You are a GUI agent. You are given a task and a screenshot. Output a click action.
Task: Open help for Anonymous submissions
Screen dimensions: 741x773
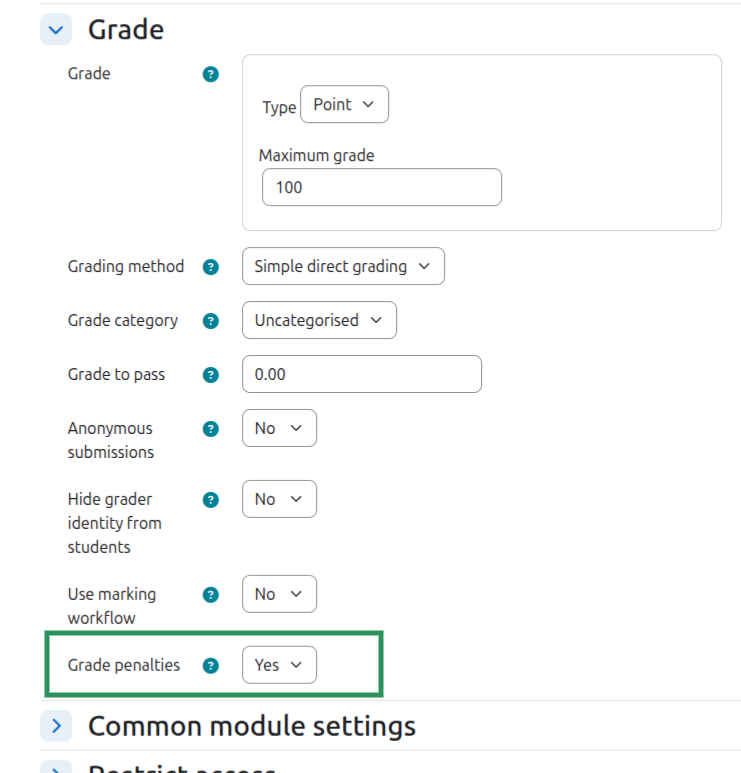[211, 429]
